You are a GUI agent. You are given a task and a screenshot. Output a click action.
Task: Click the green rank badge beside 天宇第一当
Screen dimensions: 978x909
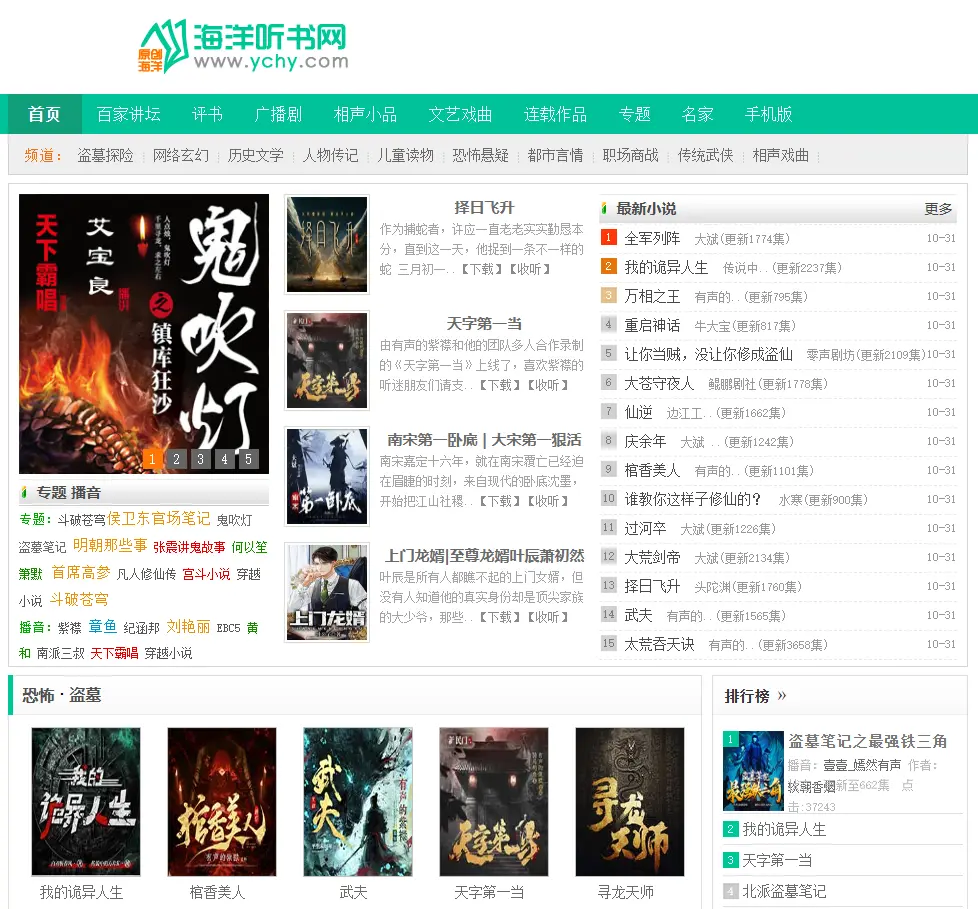731,860
